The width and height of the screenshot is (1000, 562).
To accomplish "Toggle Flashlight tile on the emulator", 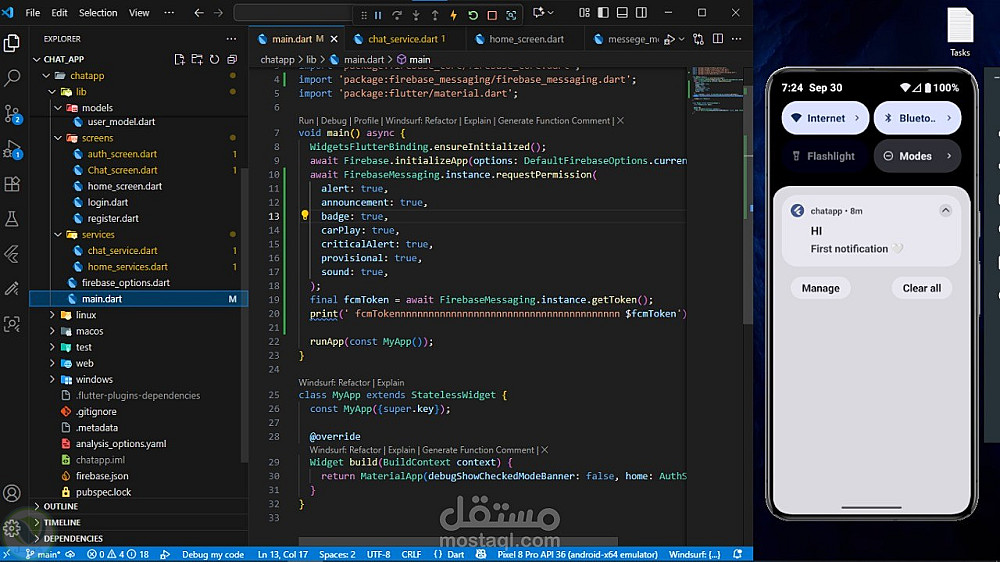I will 825,156.
